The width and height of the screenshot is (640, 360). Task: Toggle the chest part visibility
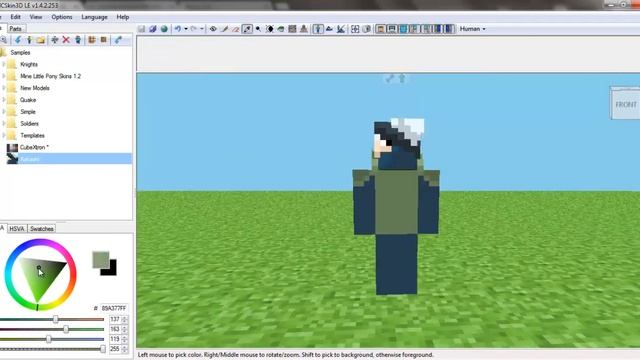[x=403, y=29]
